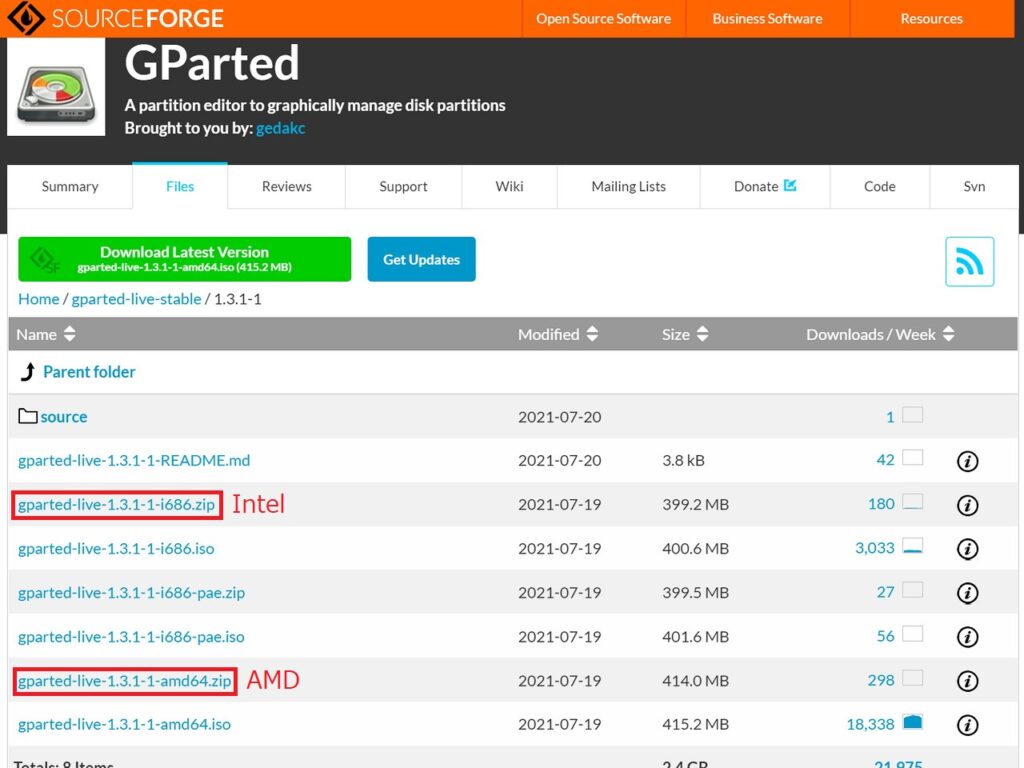Open the Svn tab
Viewport: 1024px width, 768px height.
coord(974,186)
